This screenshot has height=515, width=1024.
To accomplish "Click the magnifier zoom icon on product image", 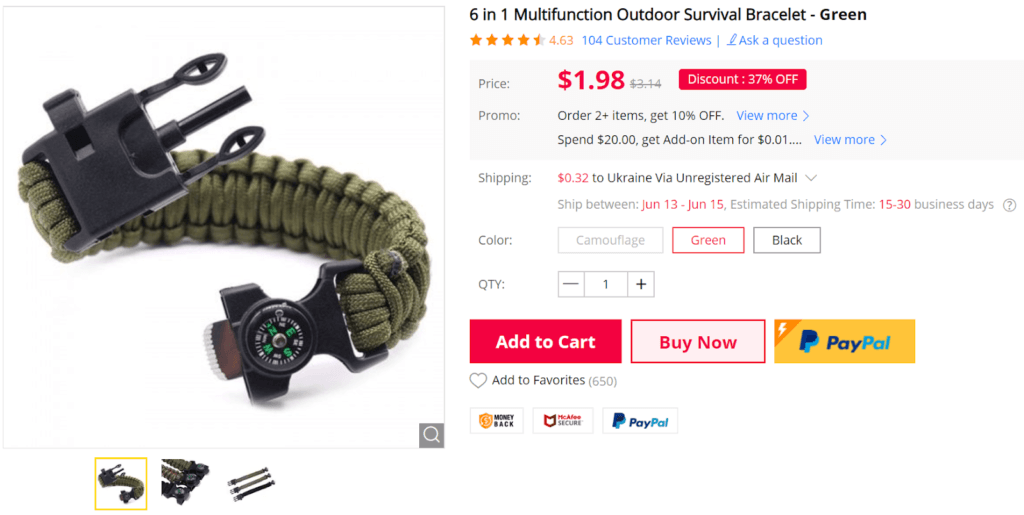I will 432,435.
